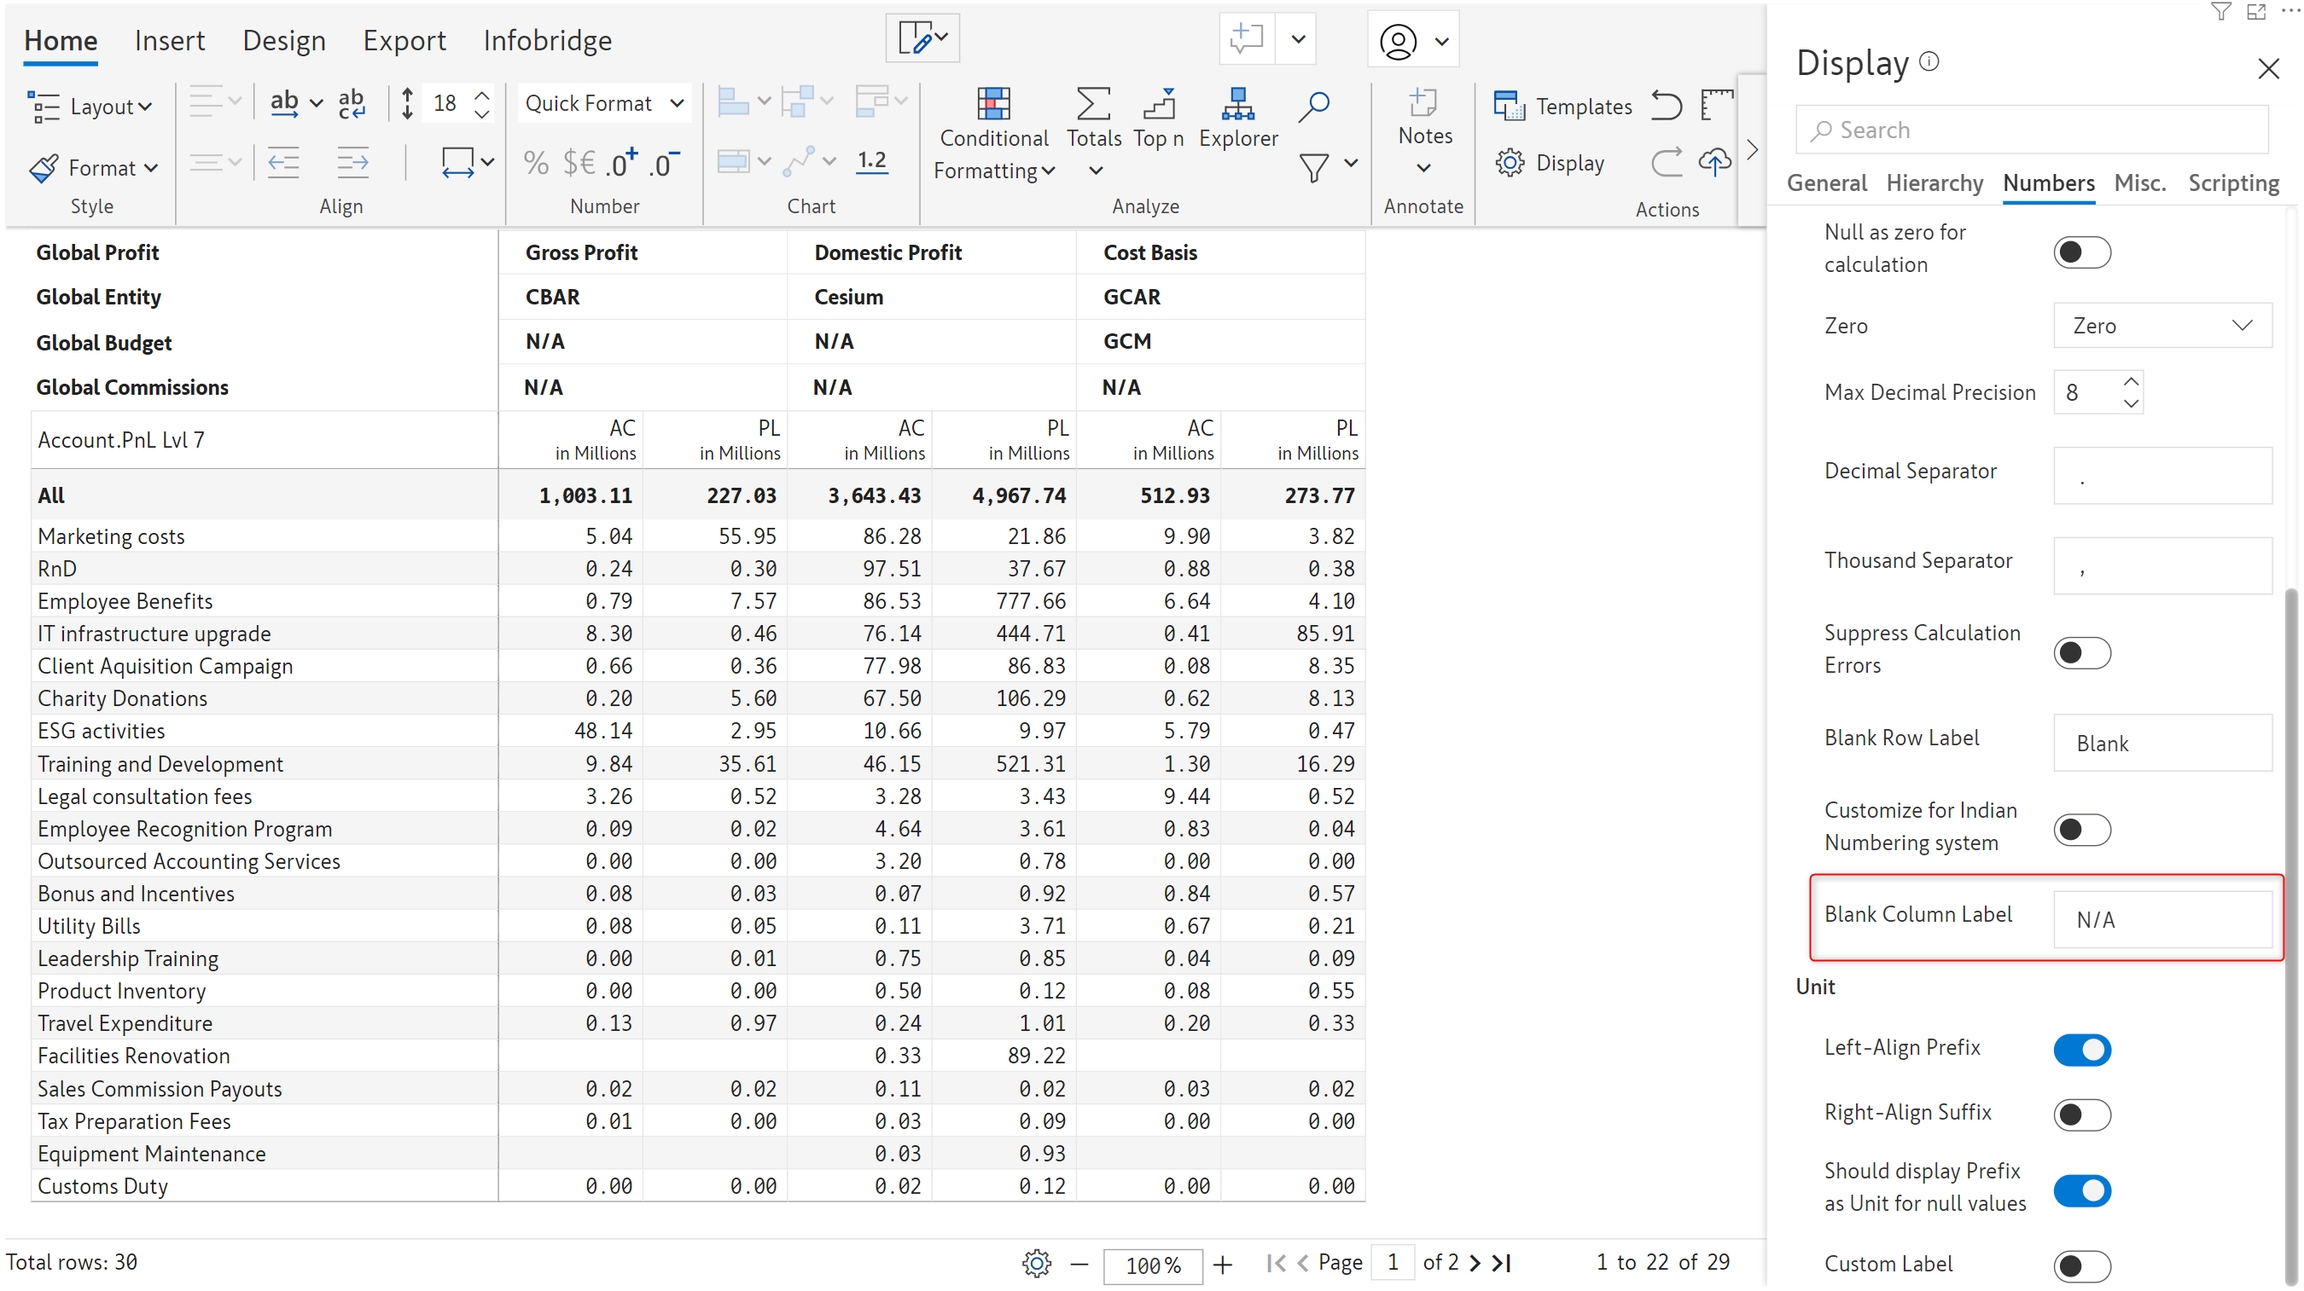Open the Export ribbon tab

coord(404,41)
